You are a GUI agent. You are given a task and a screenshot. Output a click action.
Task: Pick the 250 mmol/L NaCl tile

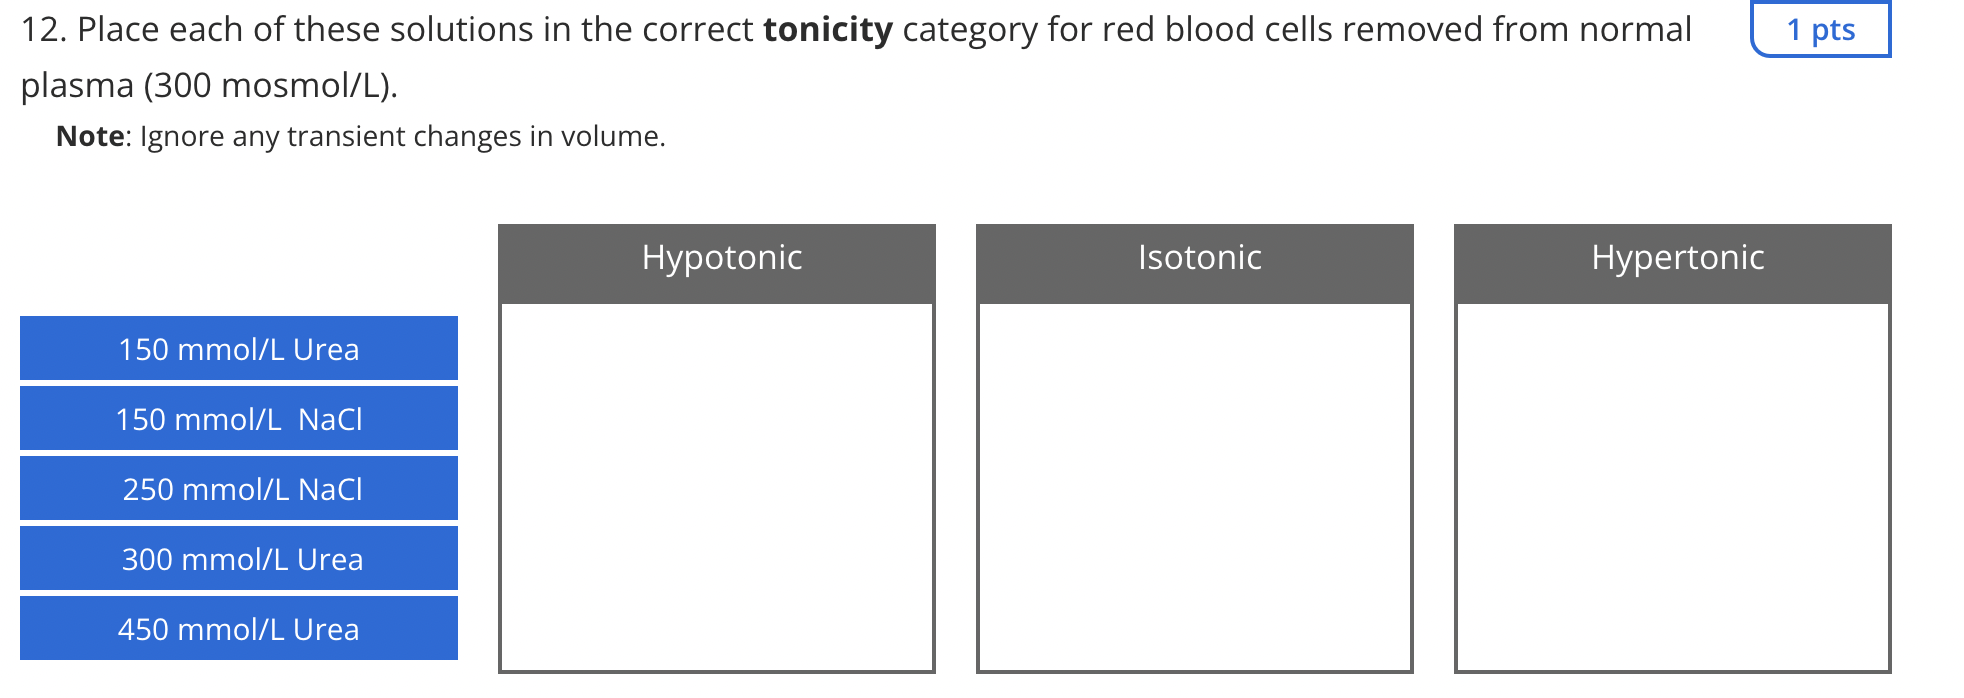coord(239,488)
